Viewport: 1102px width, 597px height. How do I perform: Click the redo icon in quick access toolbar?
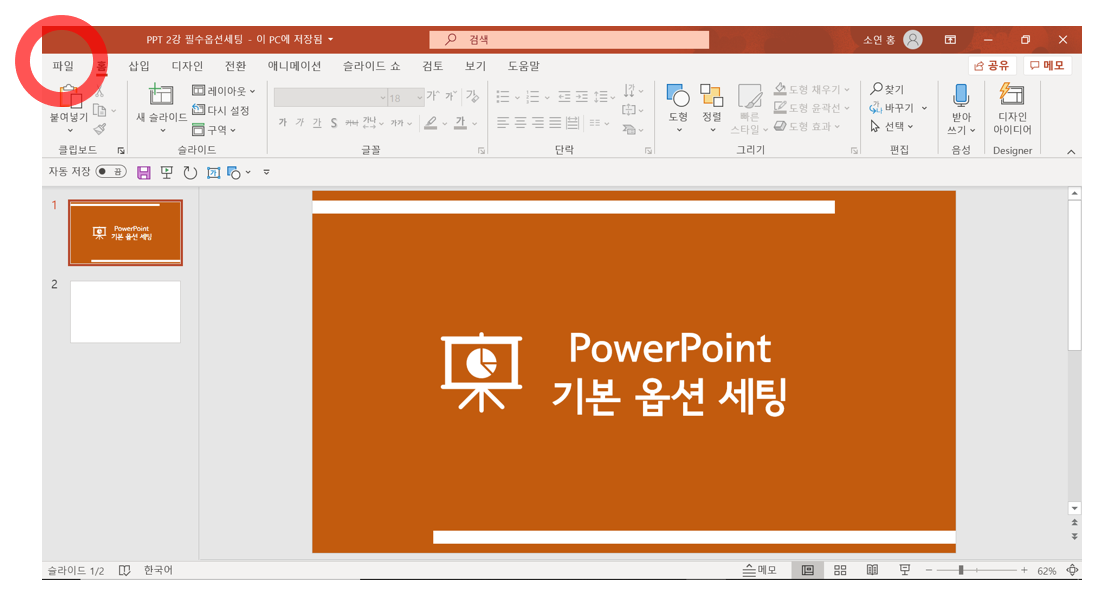(x=190, y=172)
